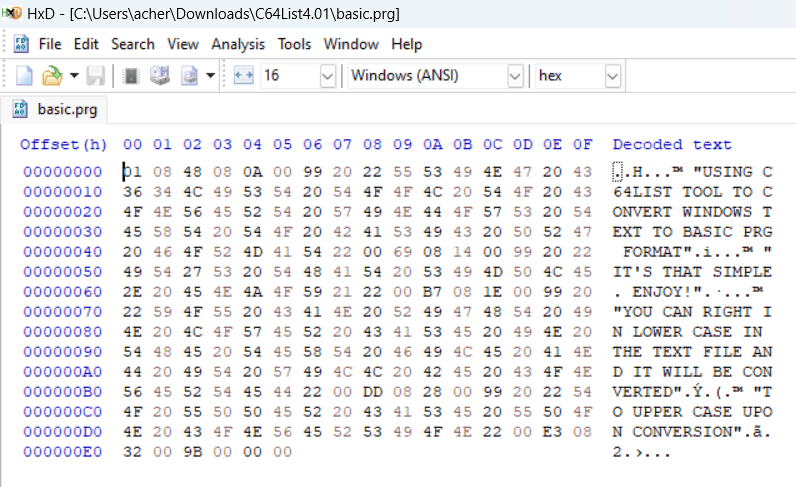796x487 pixels.
Task: Click the Decoded text column header
Action: pyautogui.click(x=672, y=145)
